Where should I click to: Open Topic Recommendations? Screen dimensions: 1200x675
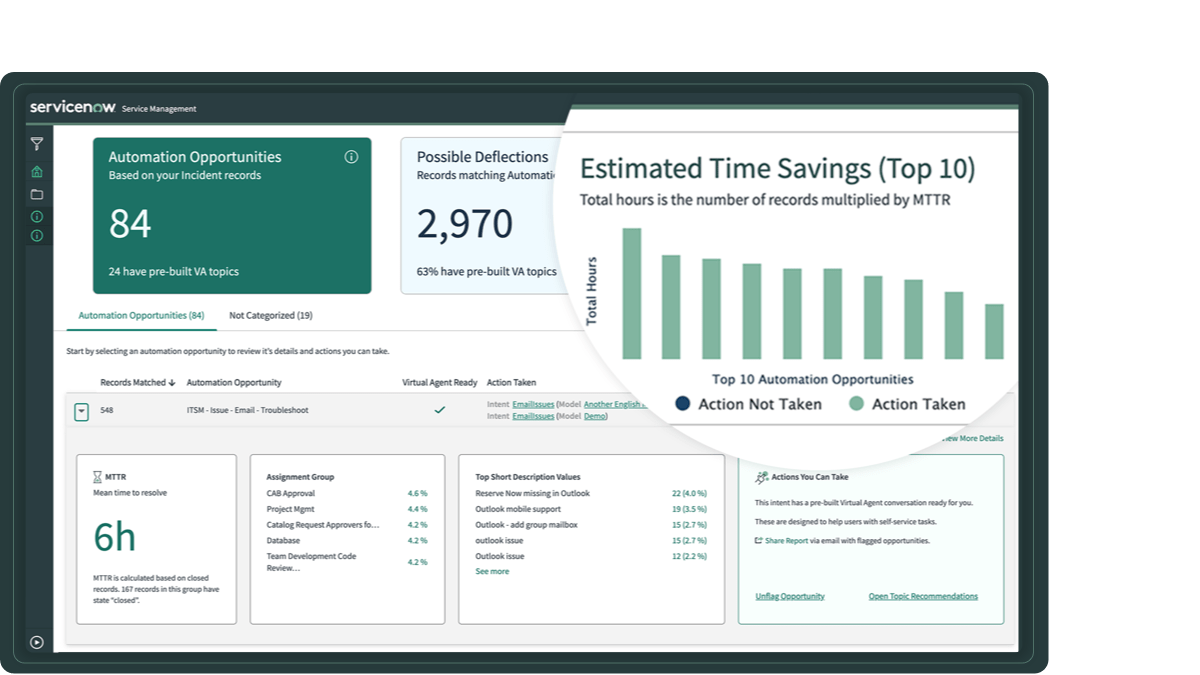pyautogui.click(x=923, y=596)
